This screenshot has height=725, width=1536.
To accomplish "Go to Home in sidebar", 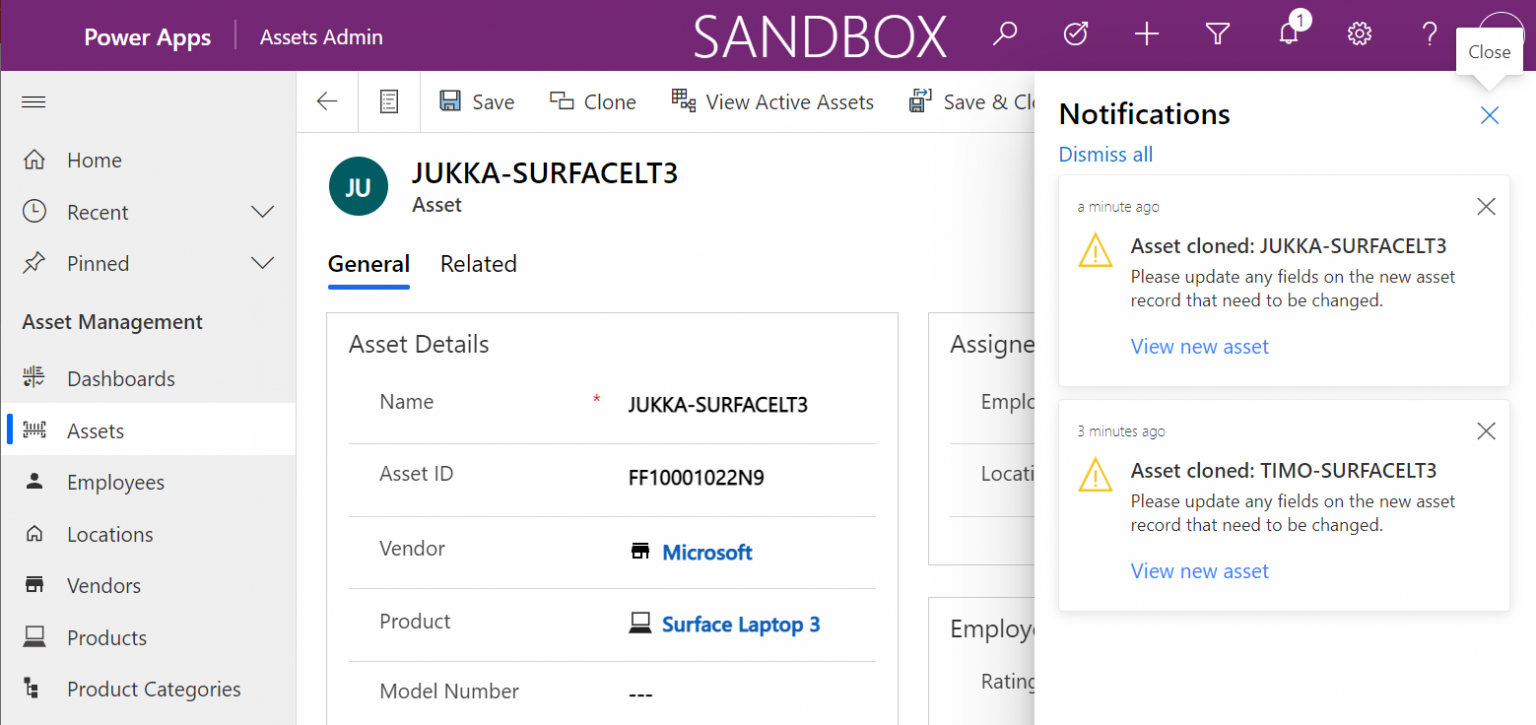I will pos(148,160).
